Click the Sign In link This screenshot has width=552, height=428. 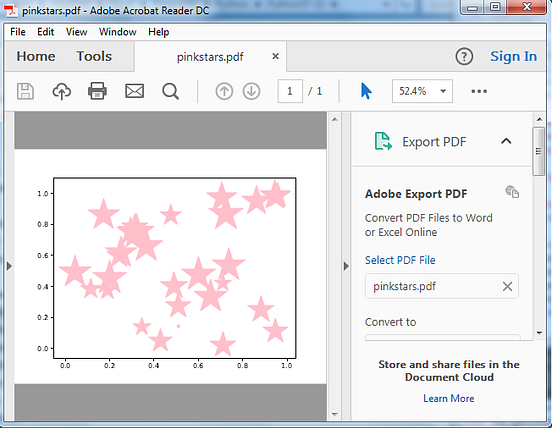tap(514, 56)
